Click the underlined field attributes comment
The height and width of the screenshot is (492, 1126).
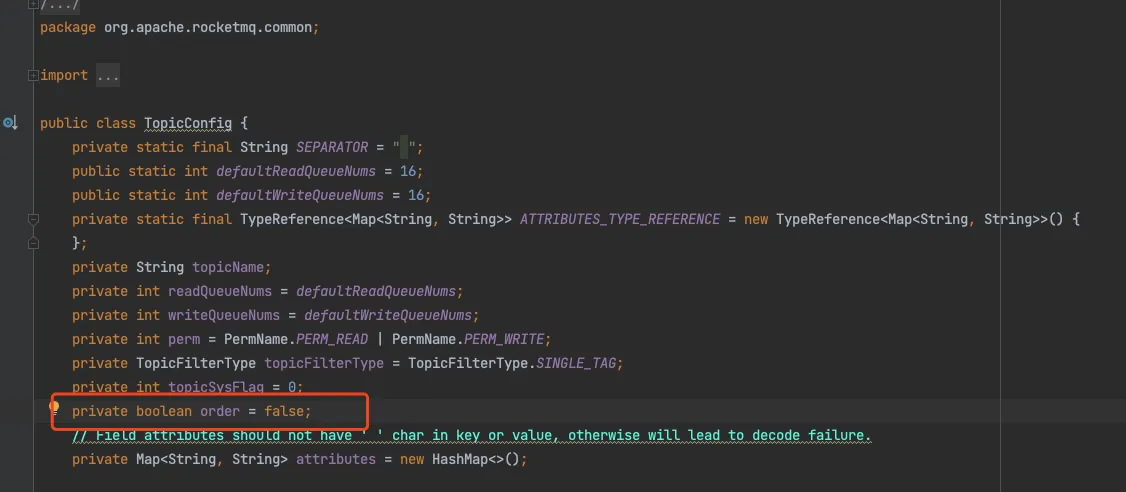tap(470, 435)
